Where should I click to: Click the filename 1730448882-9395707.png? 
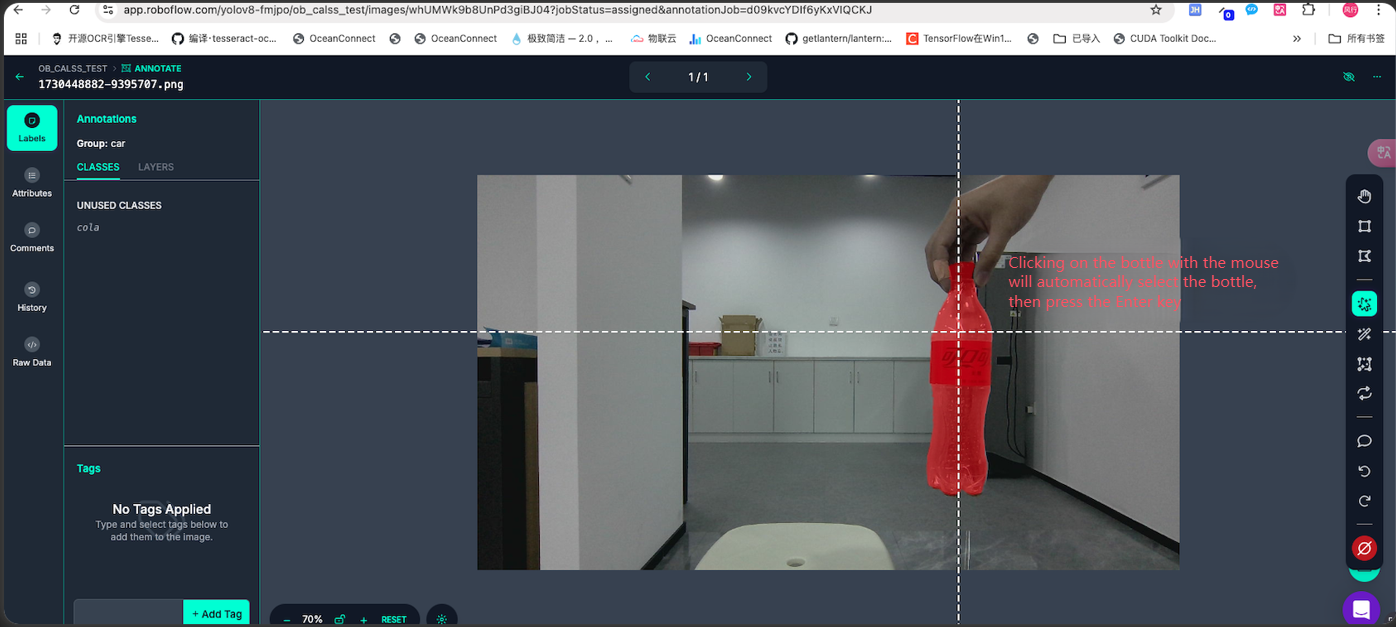tap(111, 85)
